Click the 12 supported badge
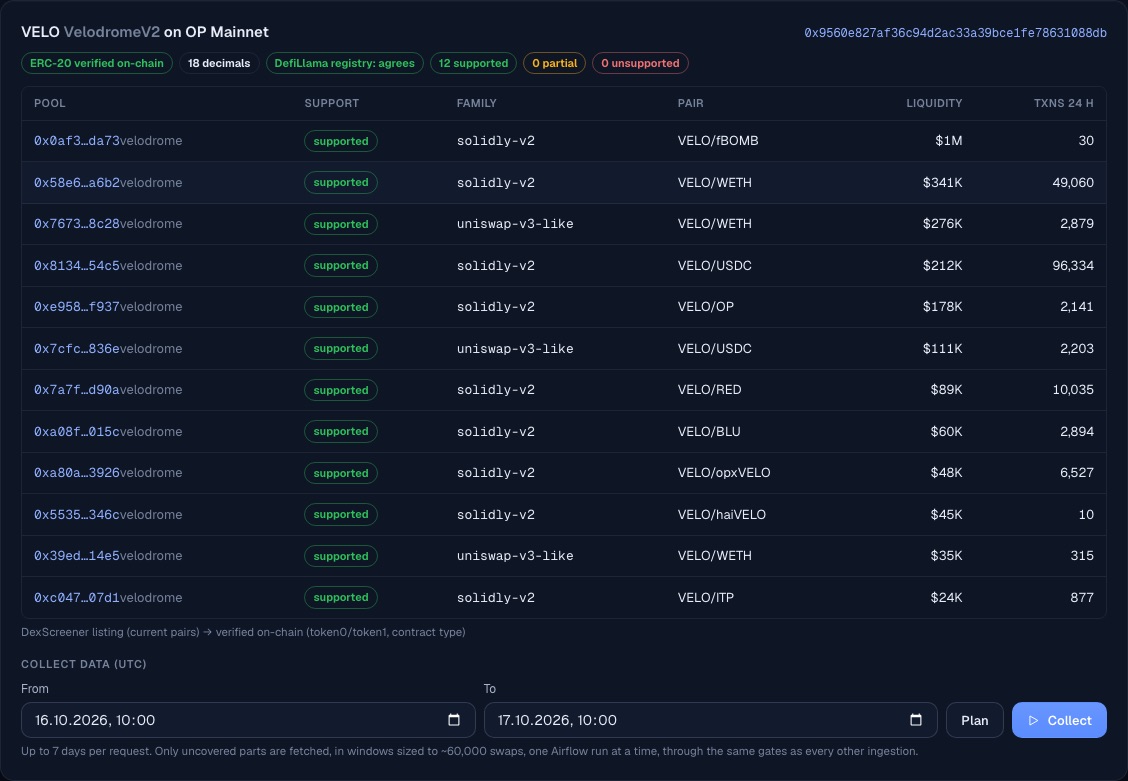Image resolution: width=1128 pixels, height=781 pixels. (473, 63)
